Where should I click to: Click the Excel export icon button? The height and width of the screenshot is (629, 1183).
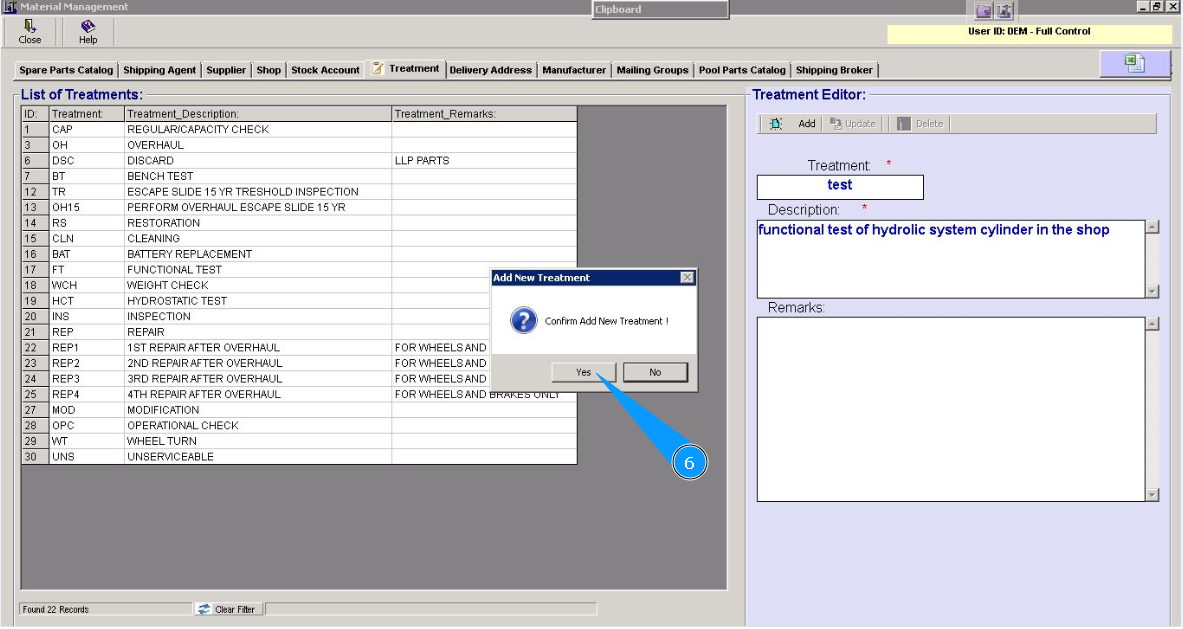point(1134,63)
